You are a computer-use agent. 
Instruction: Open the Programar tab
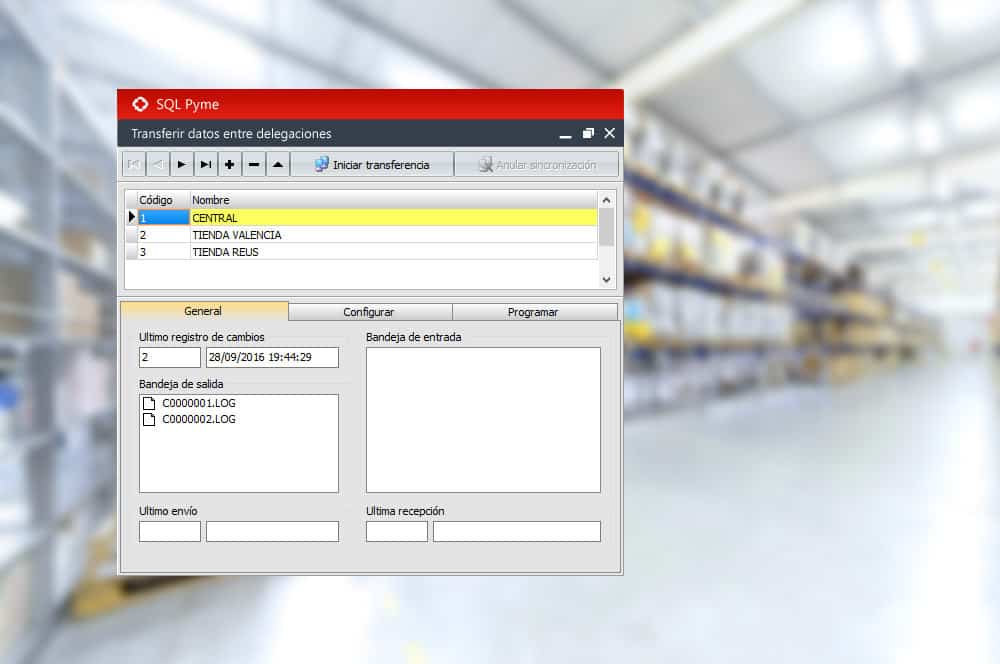pos(533,312)
